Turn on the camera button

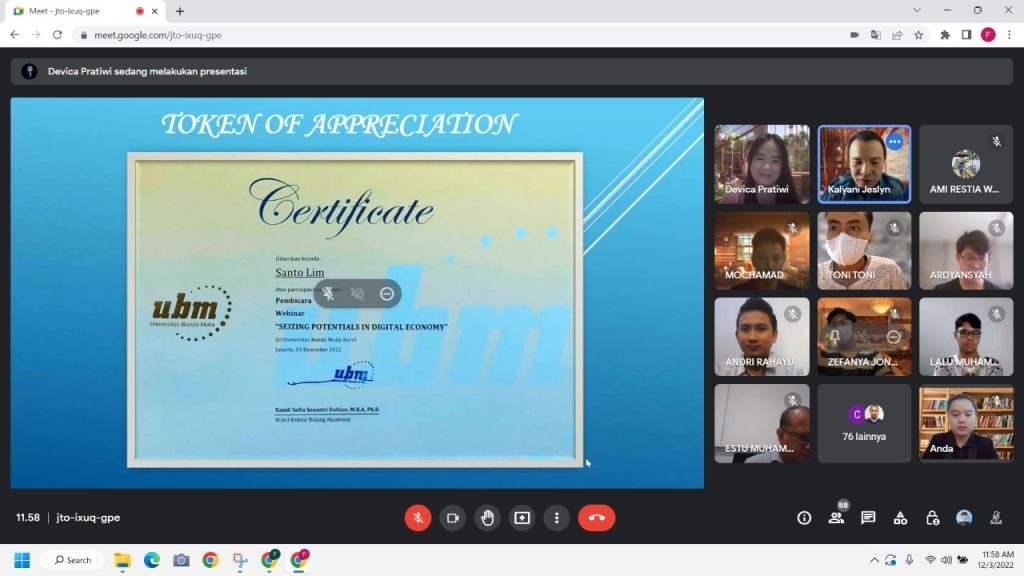[453, 518]
